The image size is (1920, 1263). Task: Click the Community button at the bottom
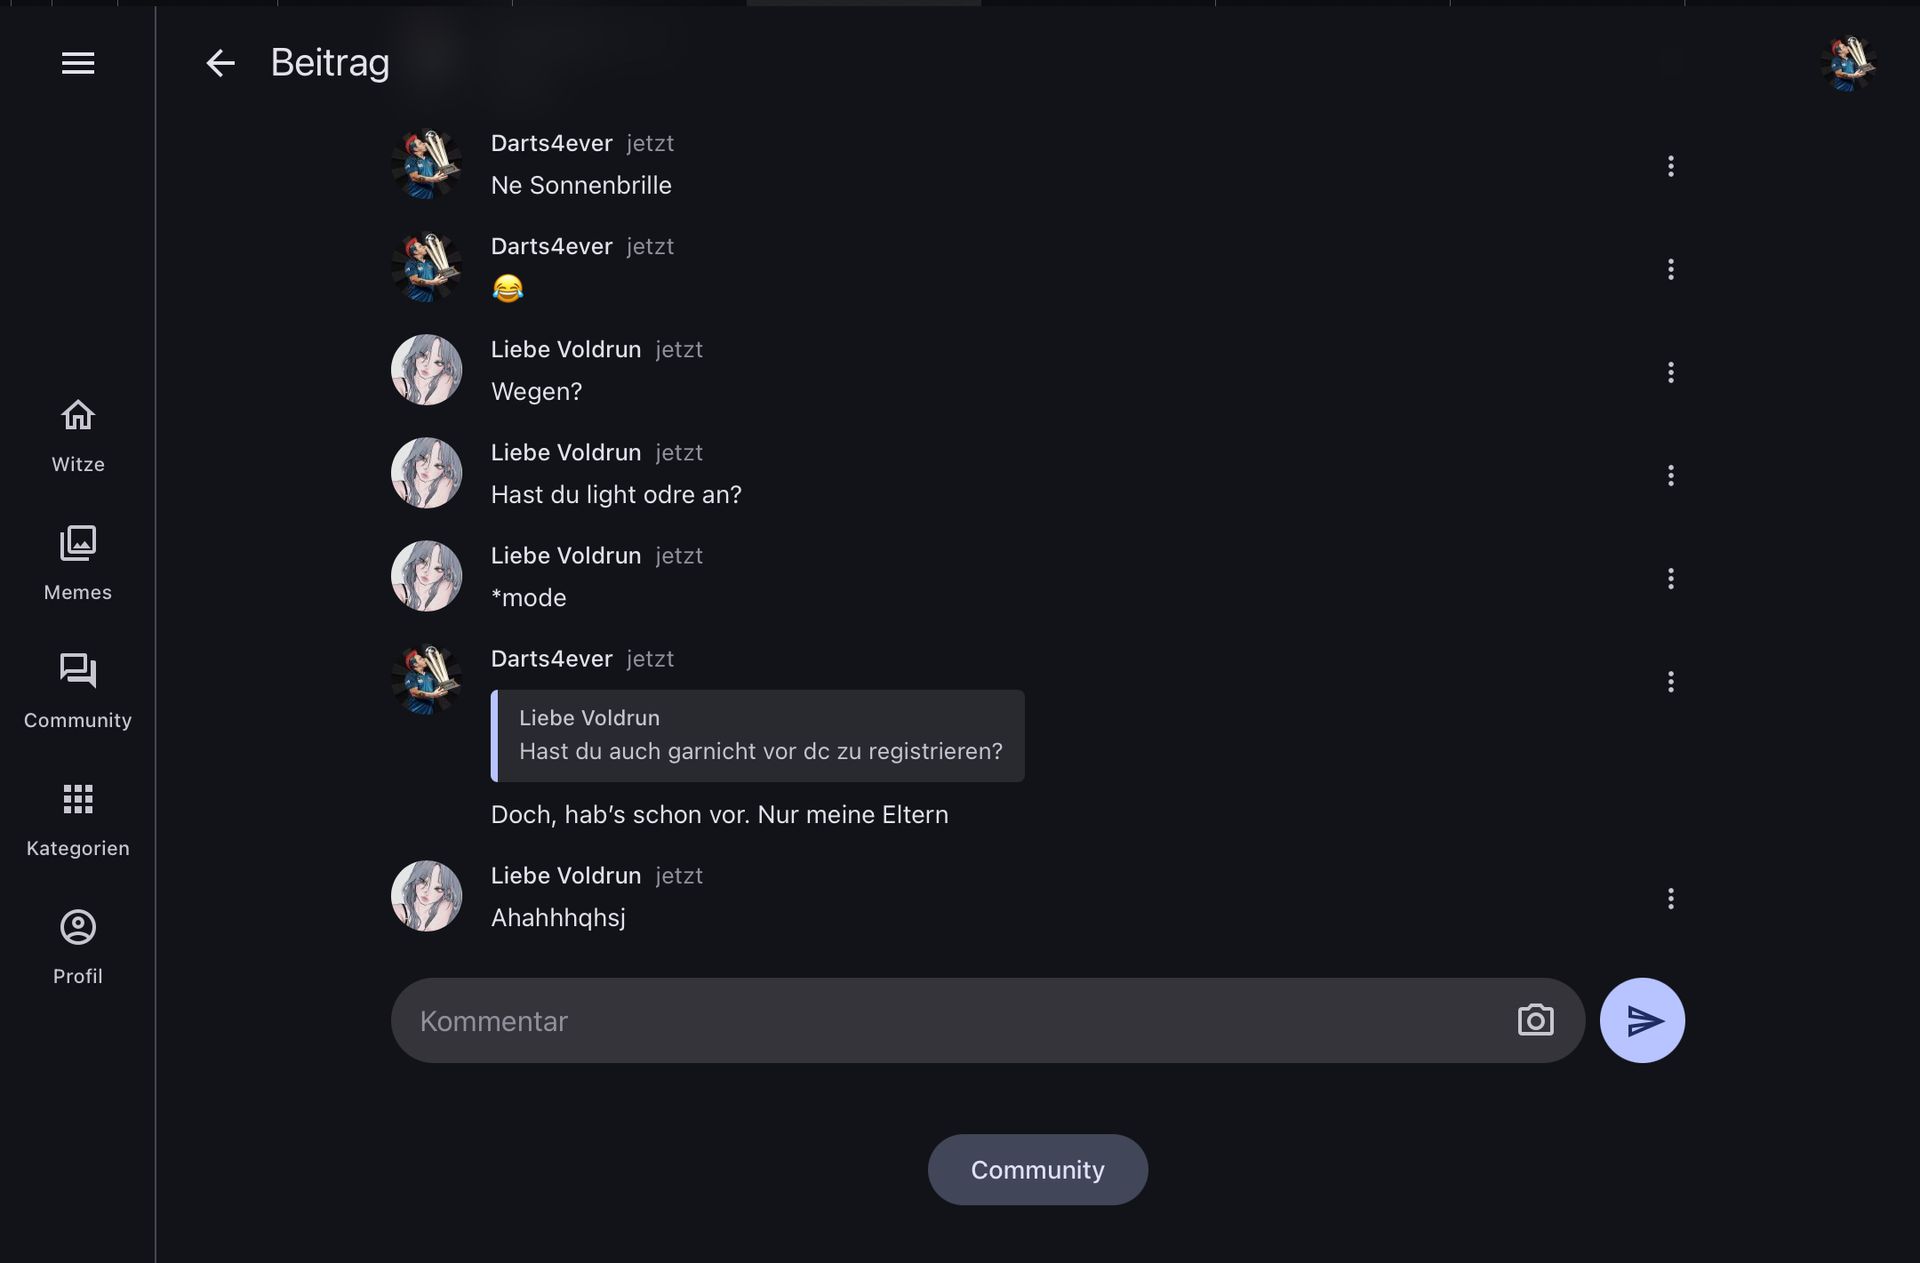pos(1037,1169)
